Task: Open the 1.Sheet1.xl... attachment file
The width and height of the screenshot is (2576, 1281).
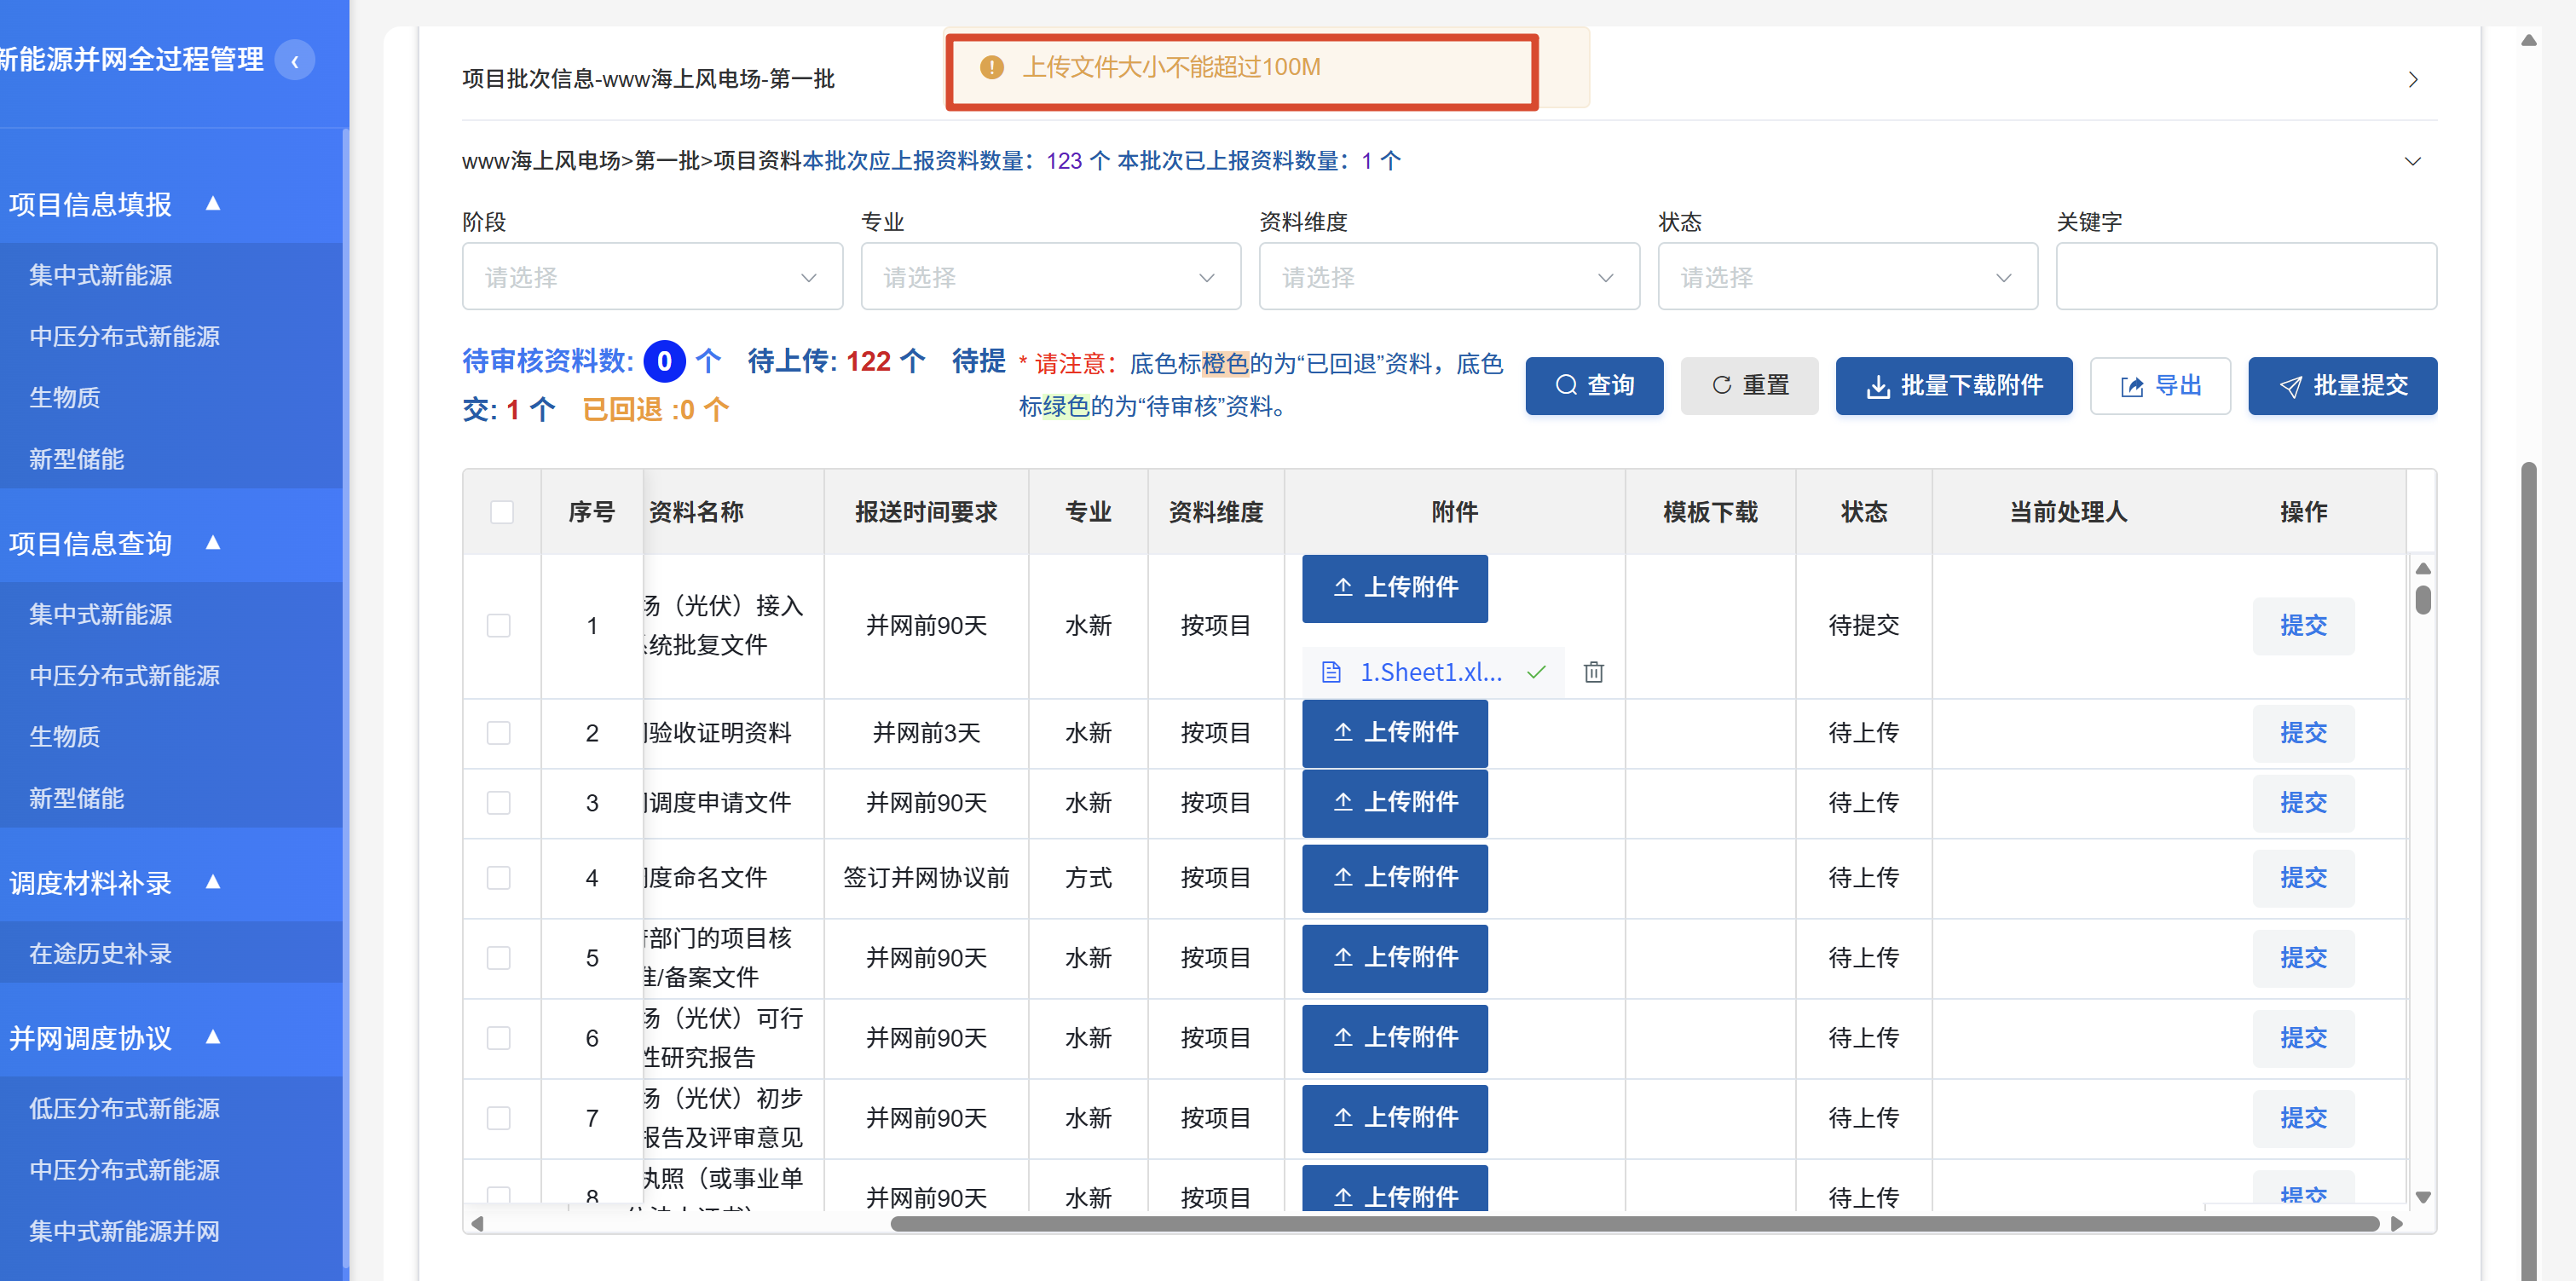Action: coord(1430,672)
